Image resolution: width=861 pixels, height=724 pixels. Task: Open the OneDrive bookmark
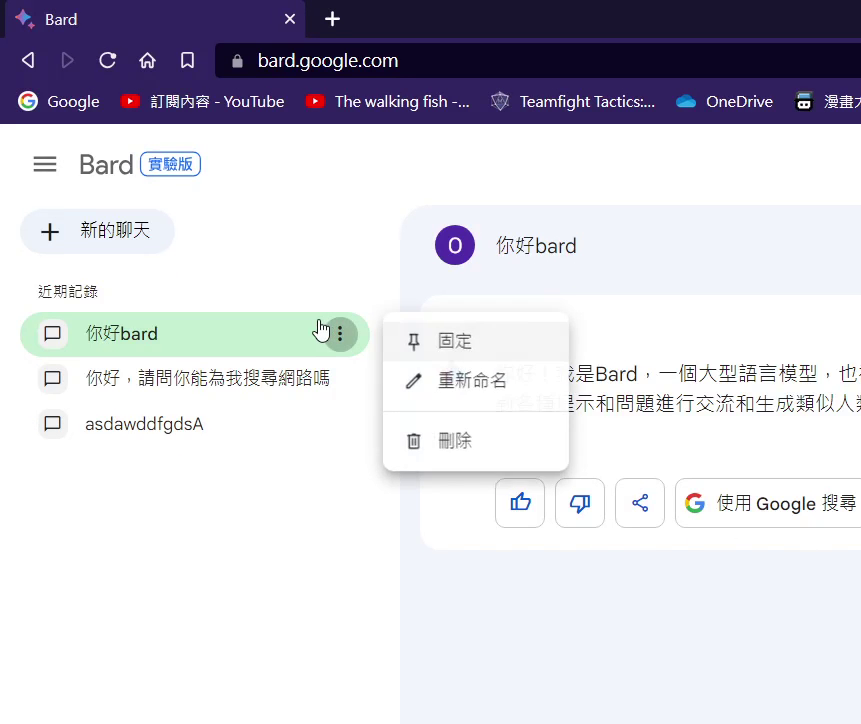pyautogui.click(x=724, y=102)
